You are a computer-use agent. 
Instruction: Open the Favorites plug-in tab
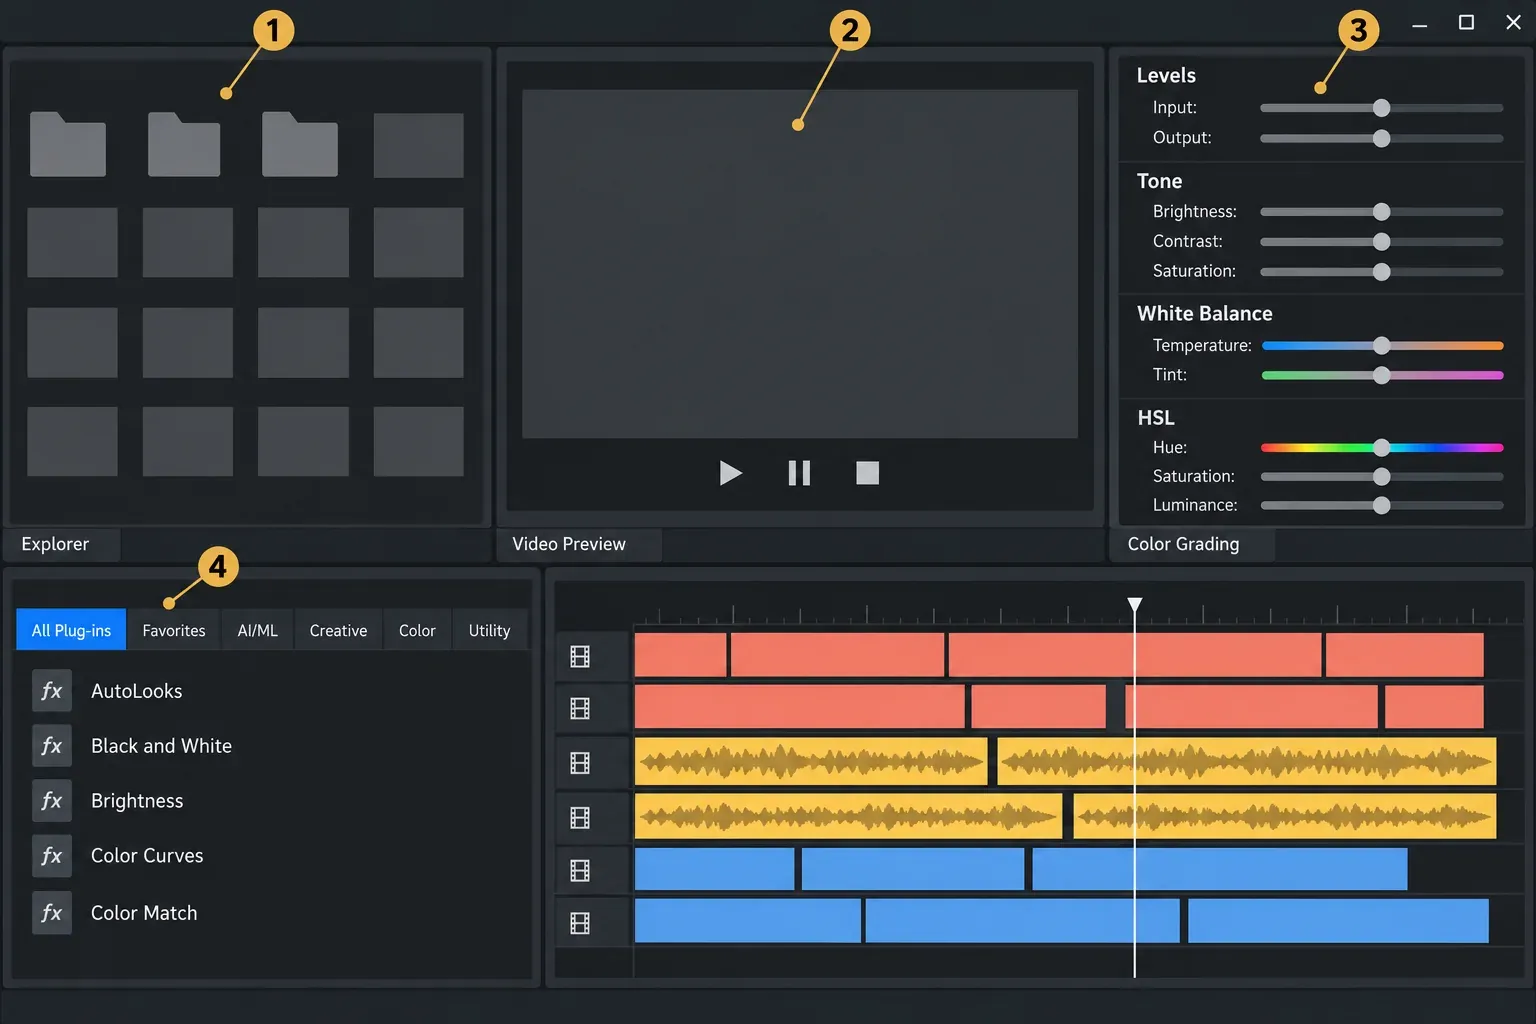click(x=174, y=630)
